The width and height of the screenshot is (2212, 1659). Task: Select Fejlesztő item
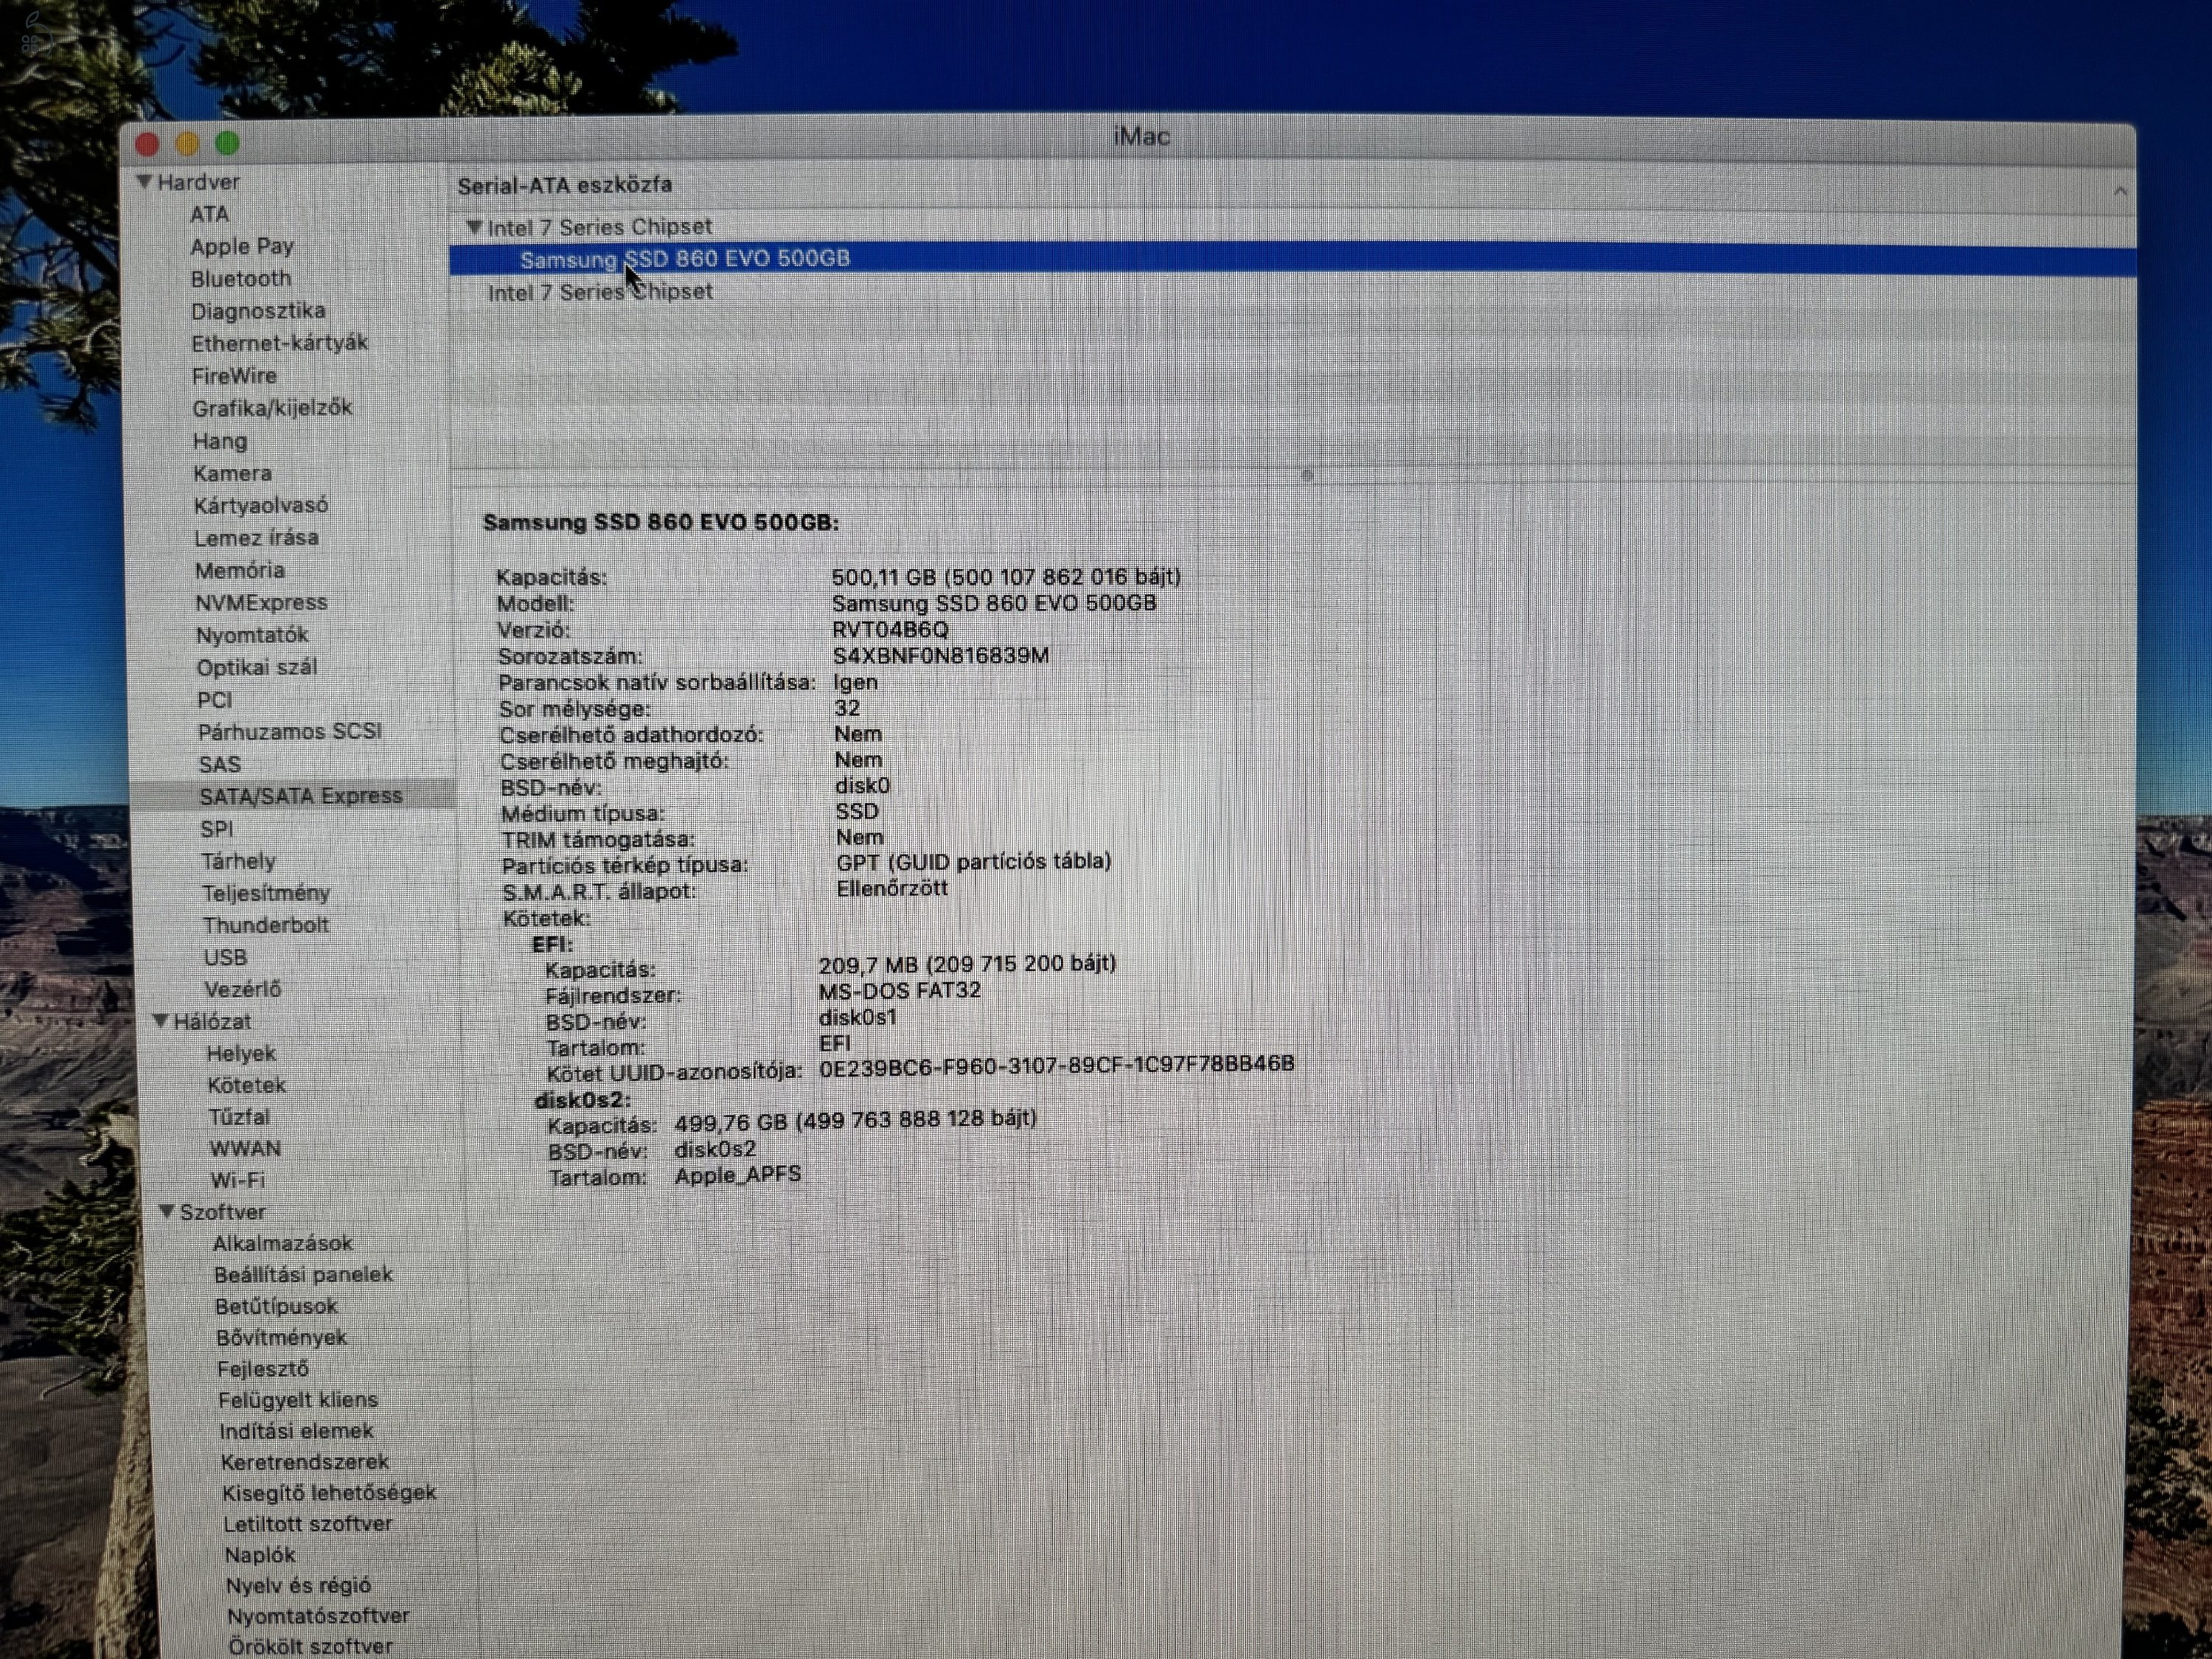coord(263,1369)
